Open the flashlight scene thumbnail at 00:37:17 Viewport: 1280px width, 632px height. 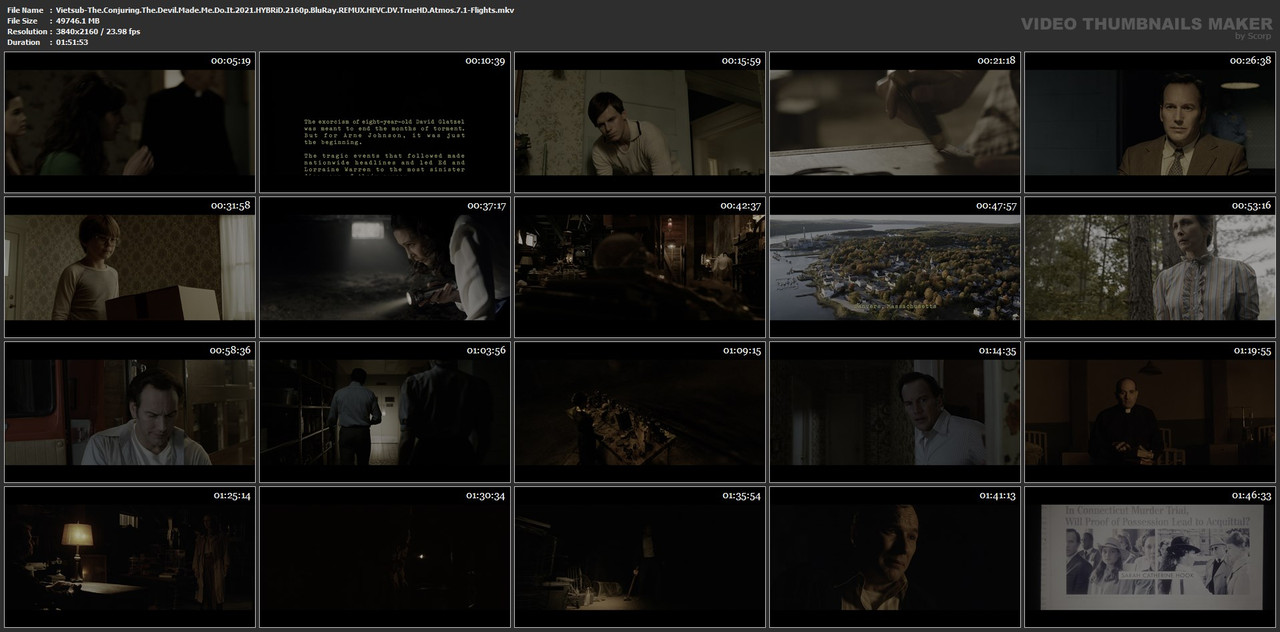pyautogui.click(x=385, y=266)
